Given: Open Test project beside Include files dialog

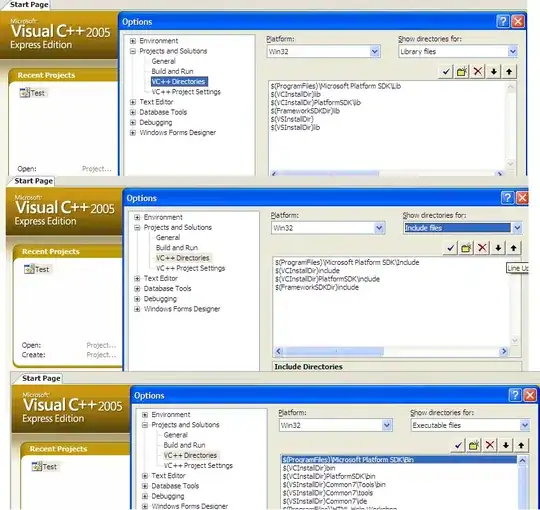Looking at the screenshot, I should pyautogui.click(x=37, y=269).
